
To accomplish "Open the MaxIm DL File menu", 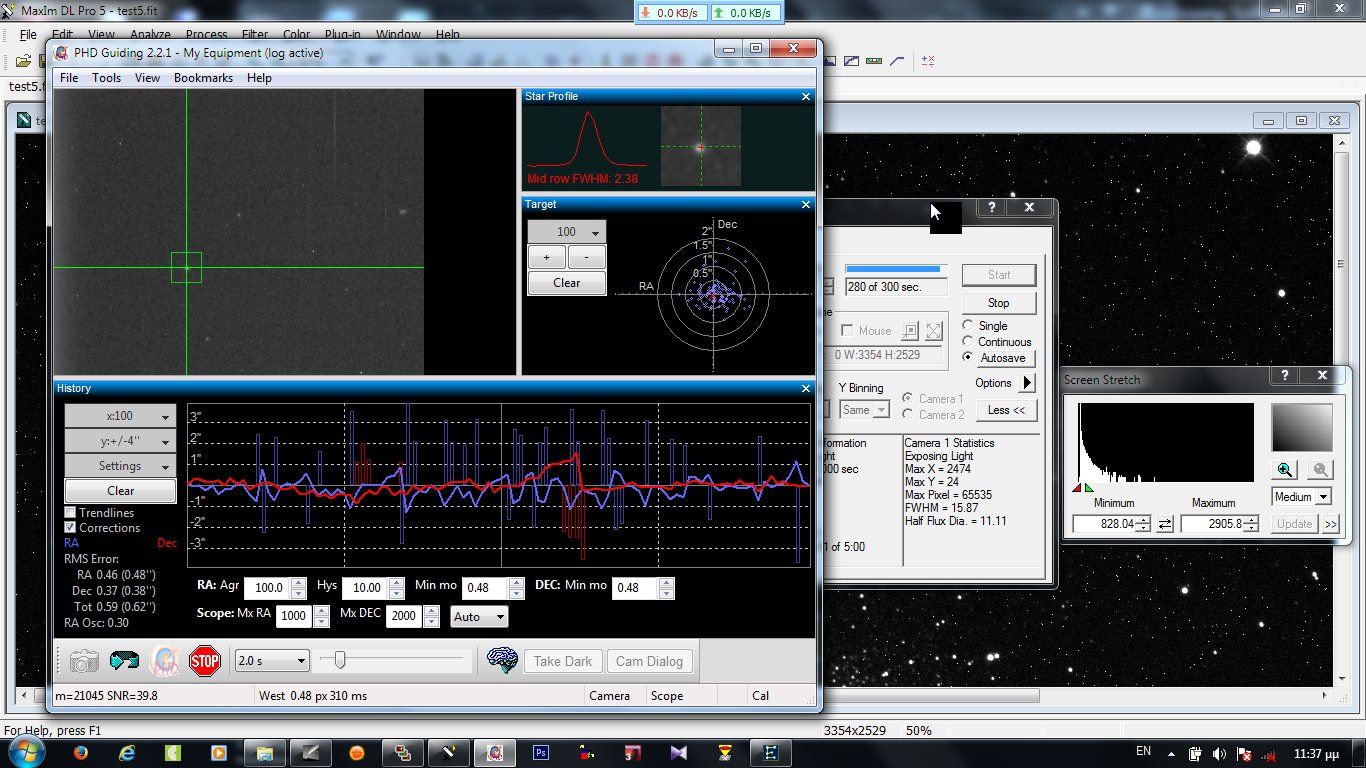I will (28, 34).
